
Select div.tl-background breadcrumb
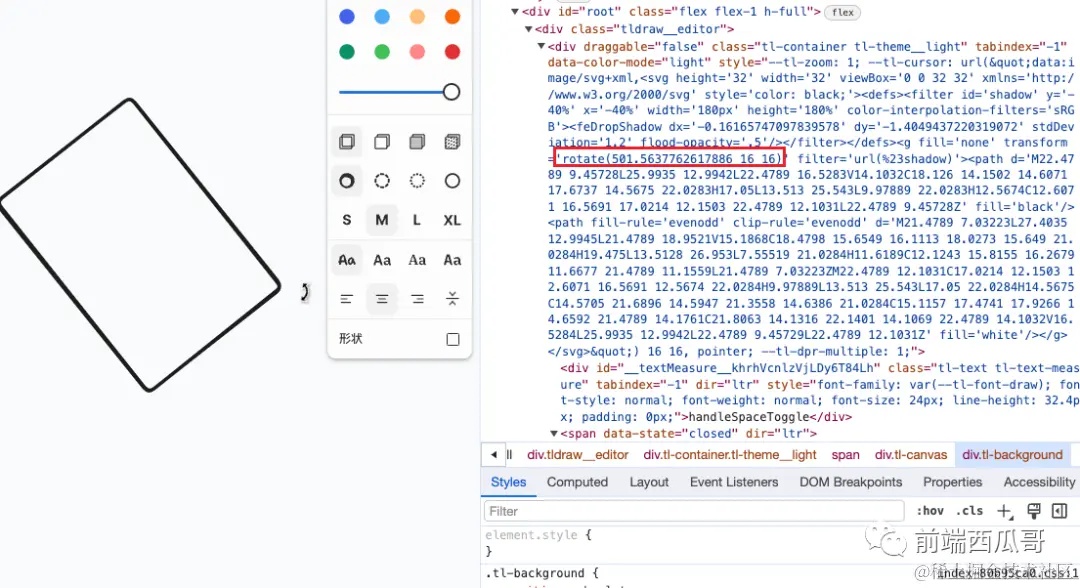coord(1012,454)
